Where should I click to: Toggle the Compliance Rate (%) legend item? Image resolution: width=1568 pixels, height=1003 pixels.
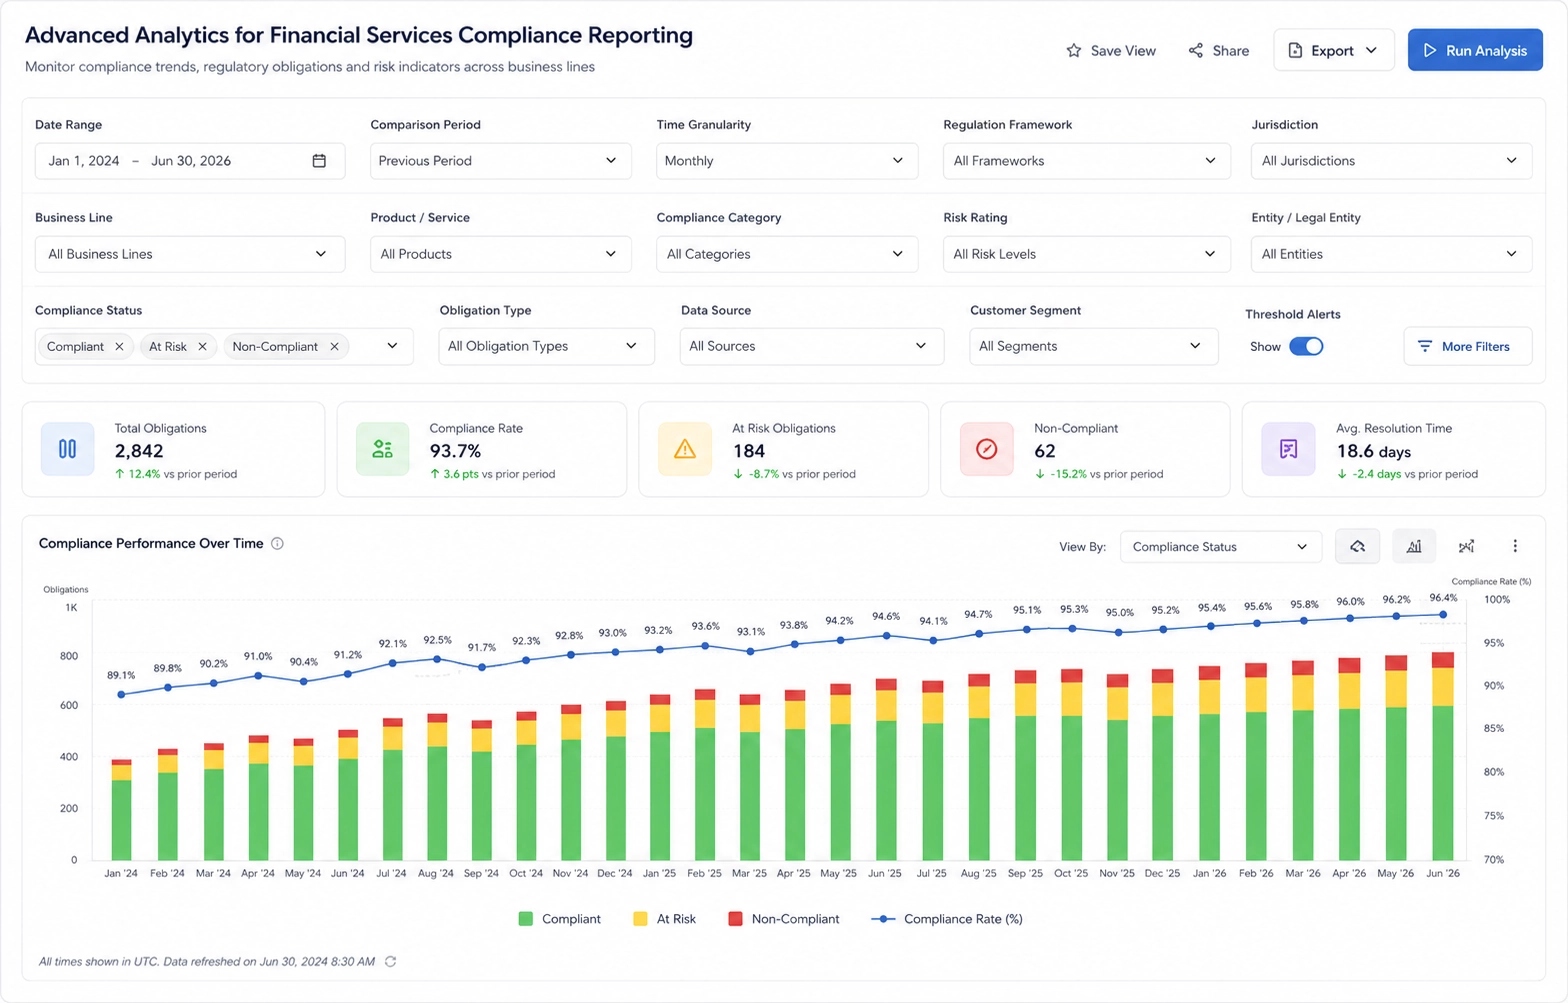click(x=947, y=919)
